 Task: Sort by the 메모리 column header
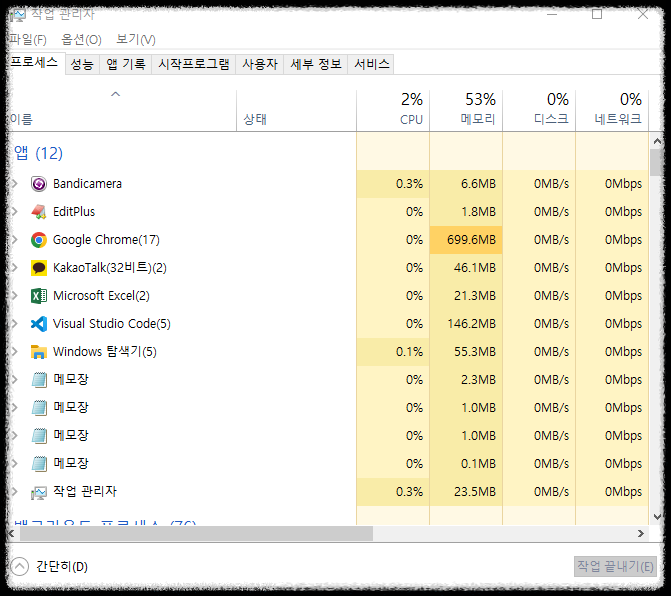point(466,110)
